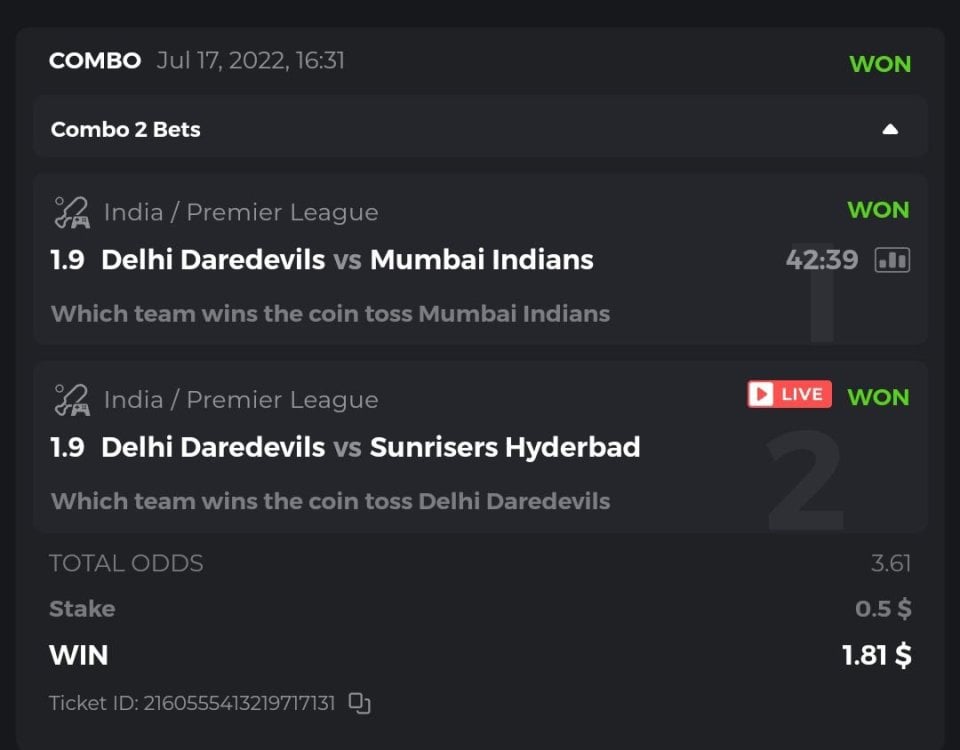Click the 3.61 total odds value
The height and width of the screenshot is (750, 960).
[x=890, y=563]
